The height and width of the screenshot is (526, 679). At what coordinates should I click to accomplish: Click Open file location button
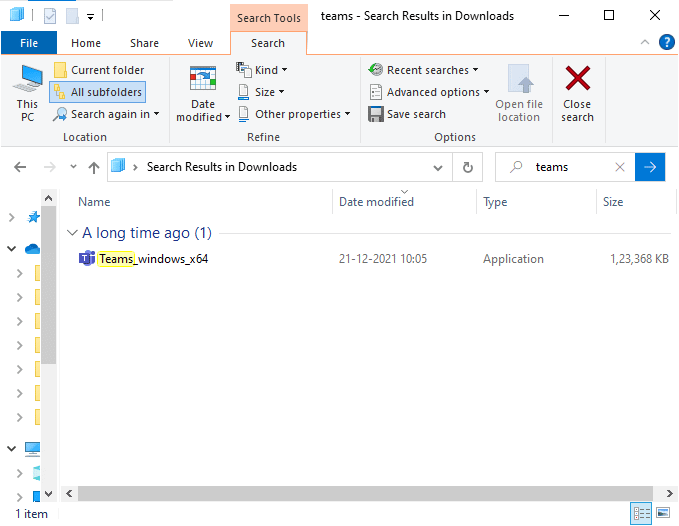click(x=519, y=94)
